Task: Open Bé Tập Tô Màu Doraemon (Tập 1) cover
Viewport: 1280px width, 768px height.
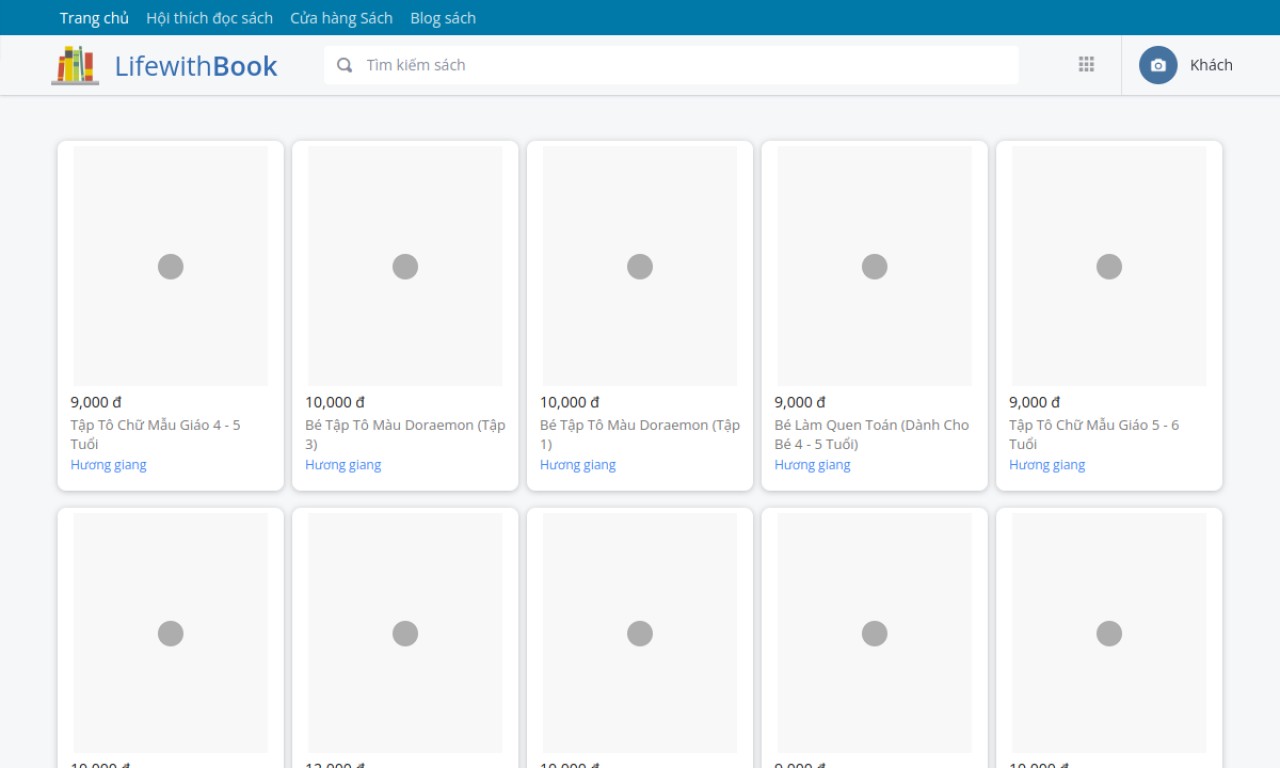Action: [640, 266]
